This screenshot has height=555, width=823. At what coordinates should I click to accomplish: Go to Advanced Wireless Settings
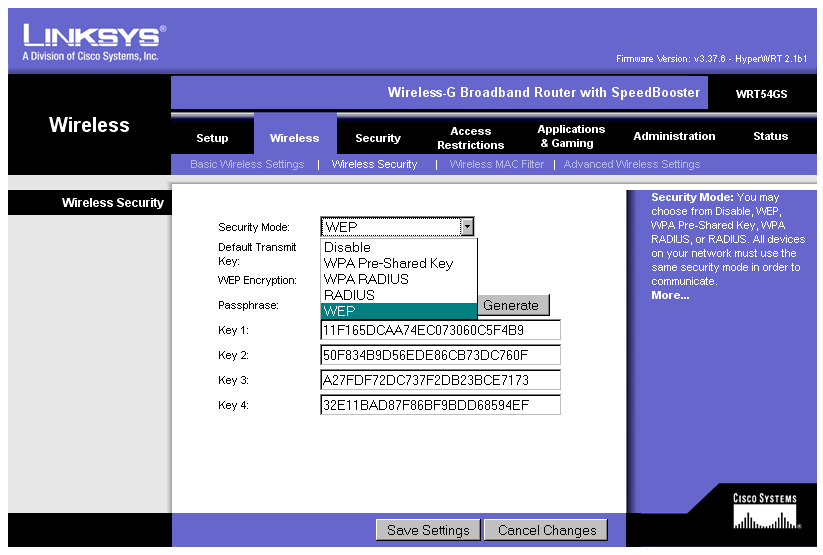(x=632, y=164)
